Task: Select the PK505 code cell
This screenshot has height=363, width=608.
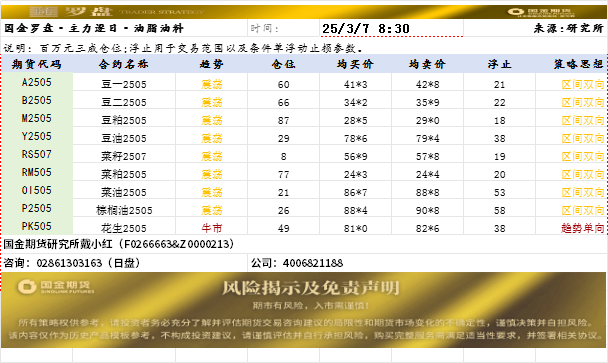Action: click(36, 226)
